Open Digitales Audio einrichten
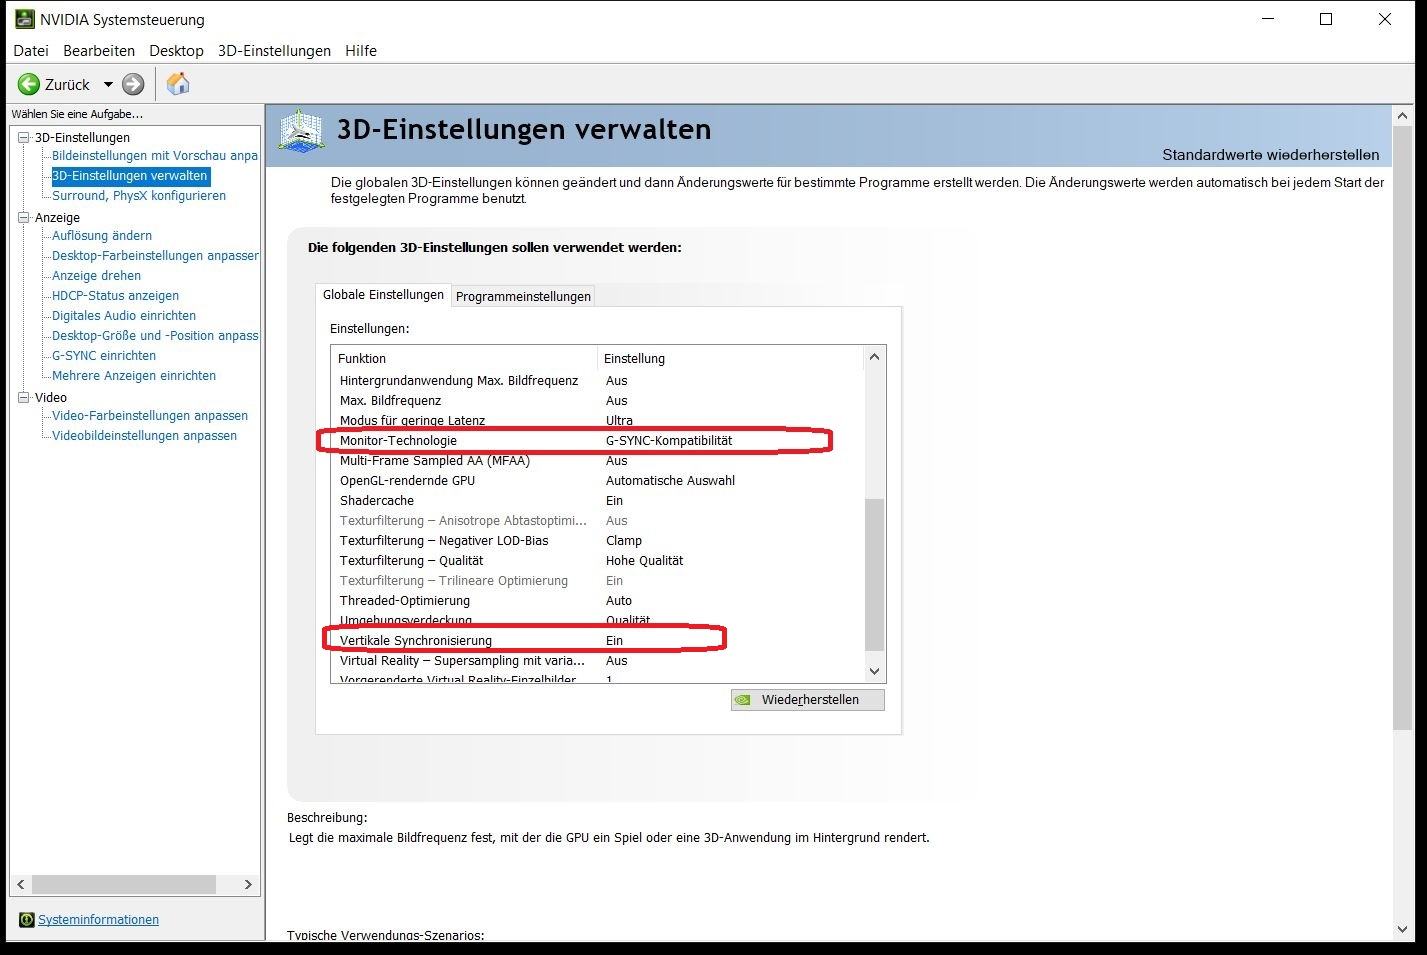 (124, 316)
